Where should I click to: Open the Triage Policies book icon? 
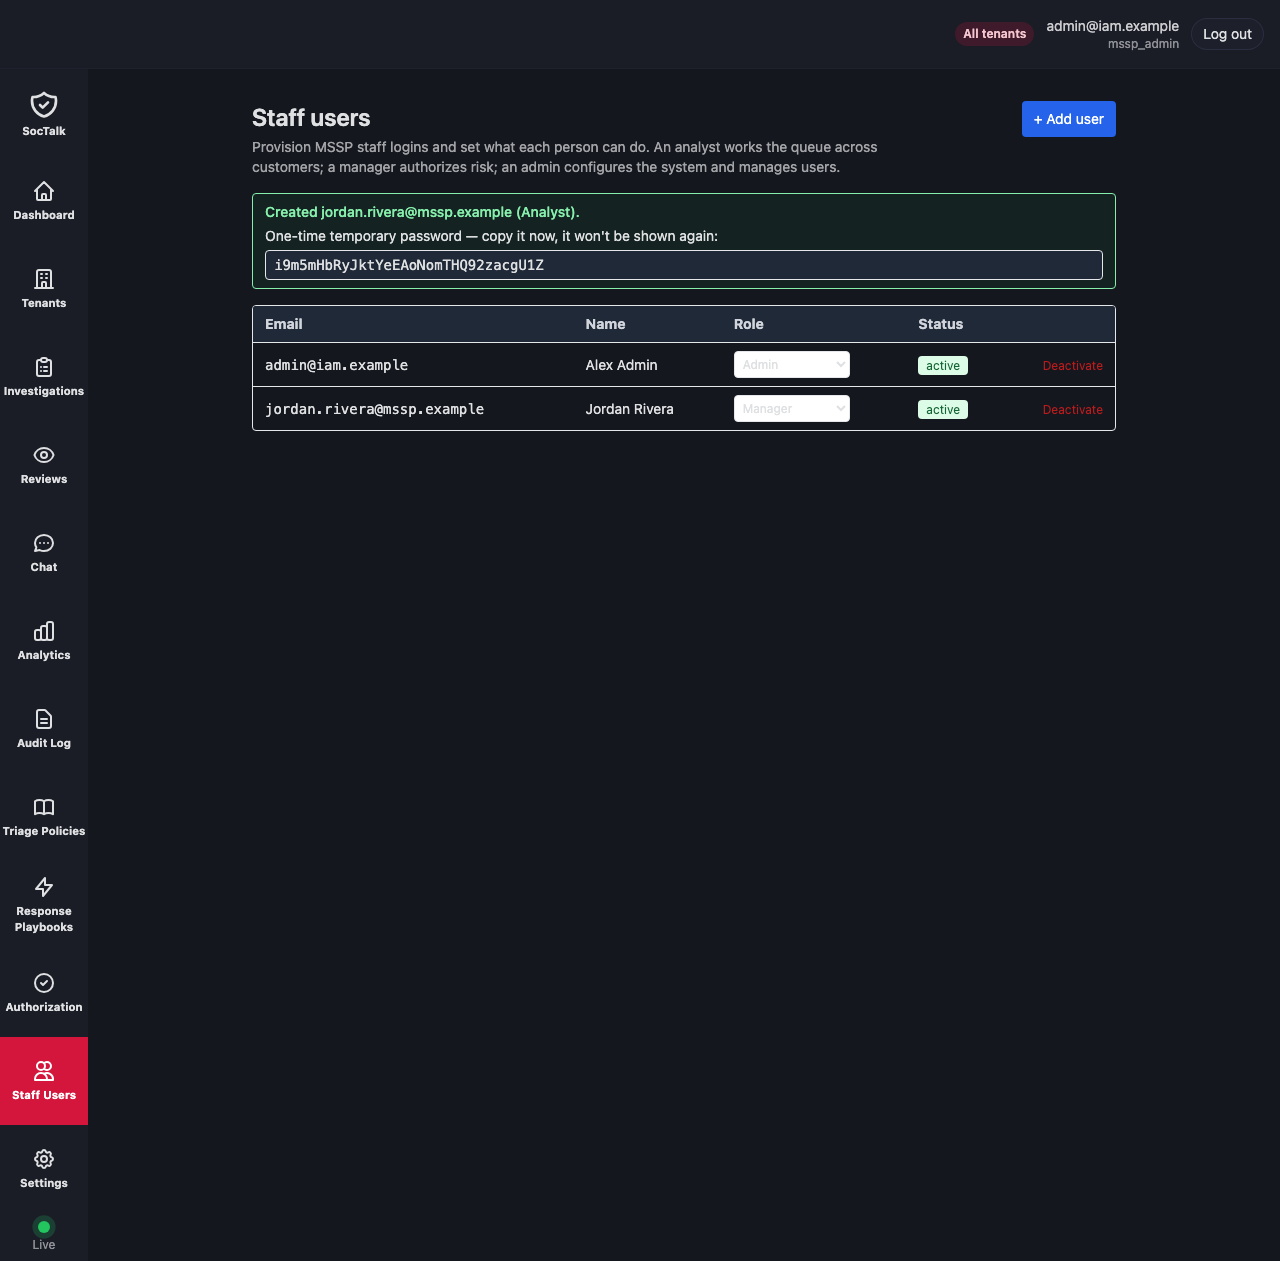click(44, 807)
